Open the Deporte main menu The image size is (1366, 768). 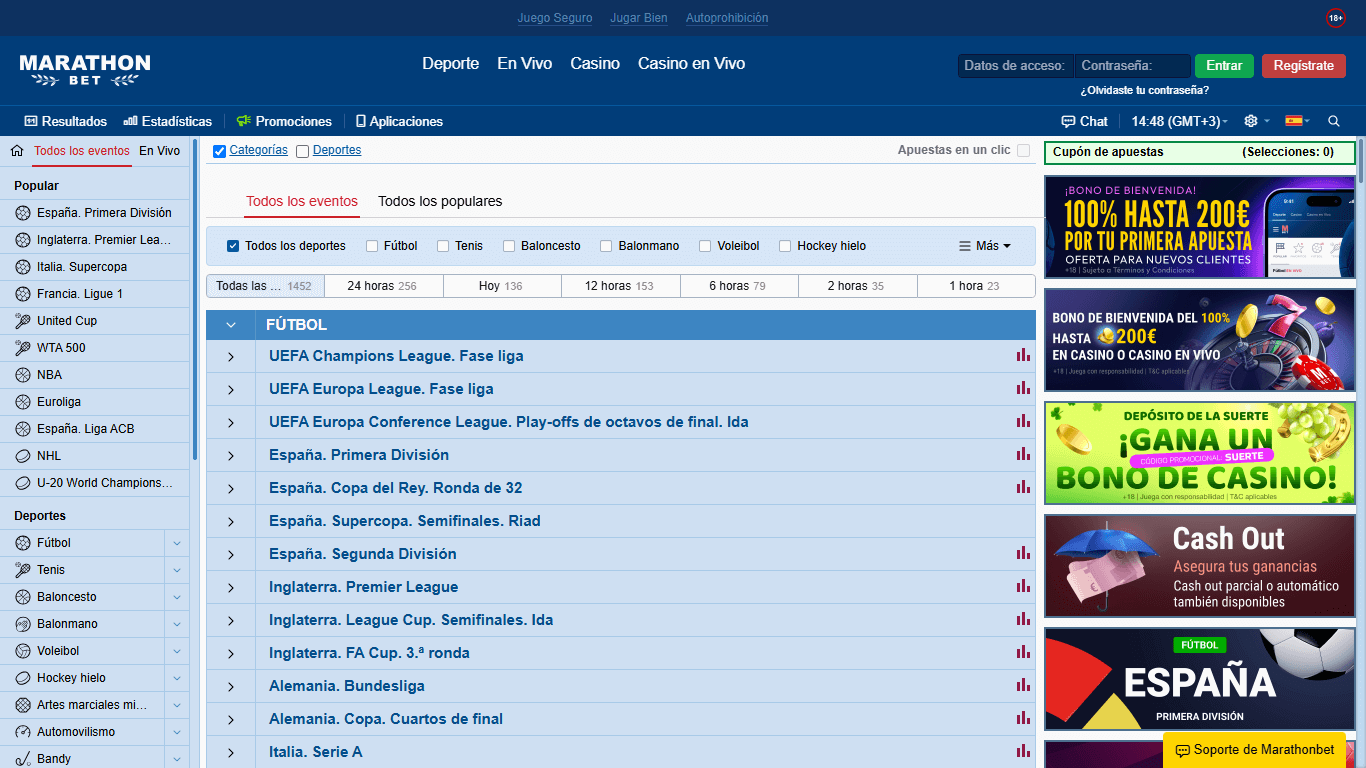click(x=450, y=63)
